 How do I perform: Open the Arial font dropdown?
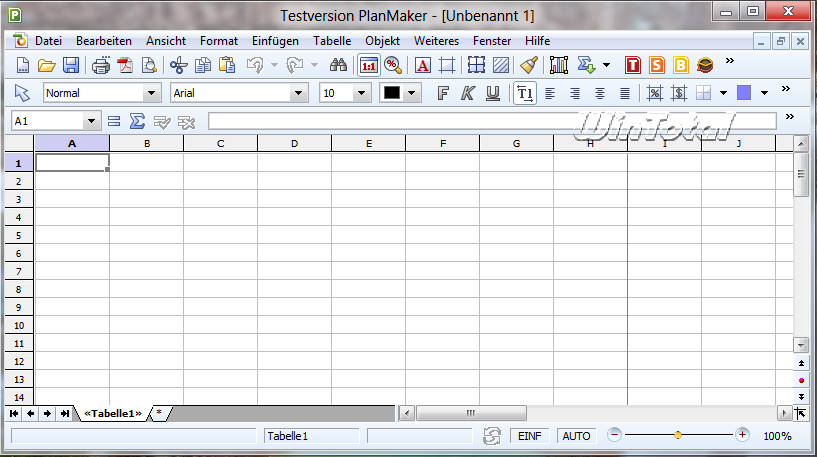pos(298,93)
